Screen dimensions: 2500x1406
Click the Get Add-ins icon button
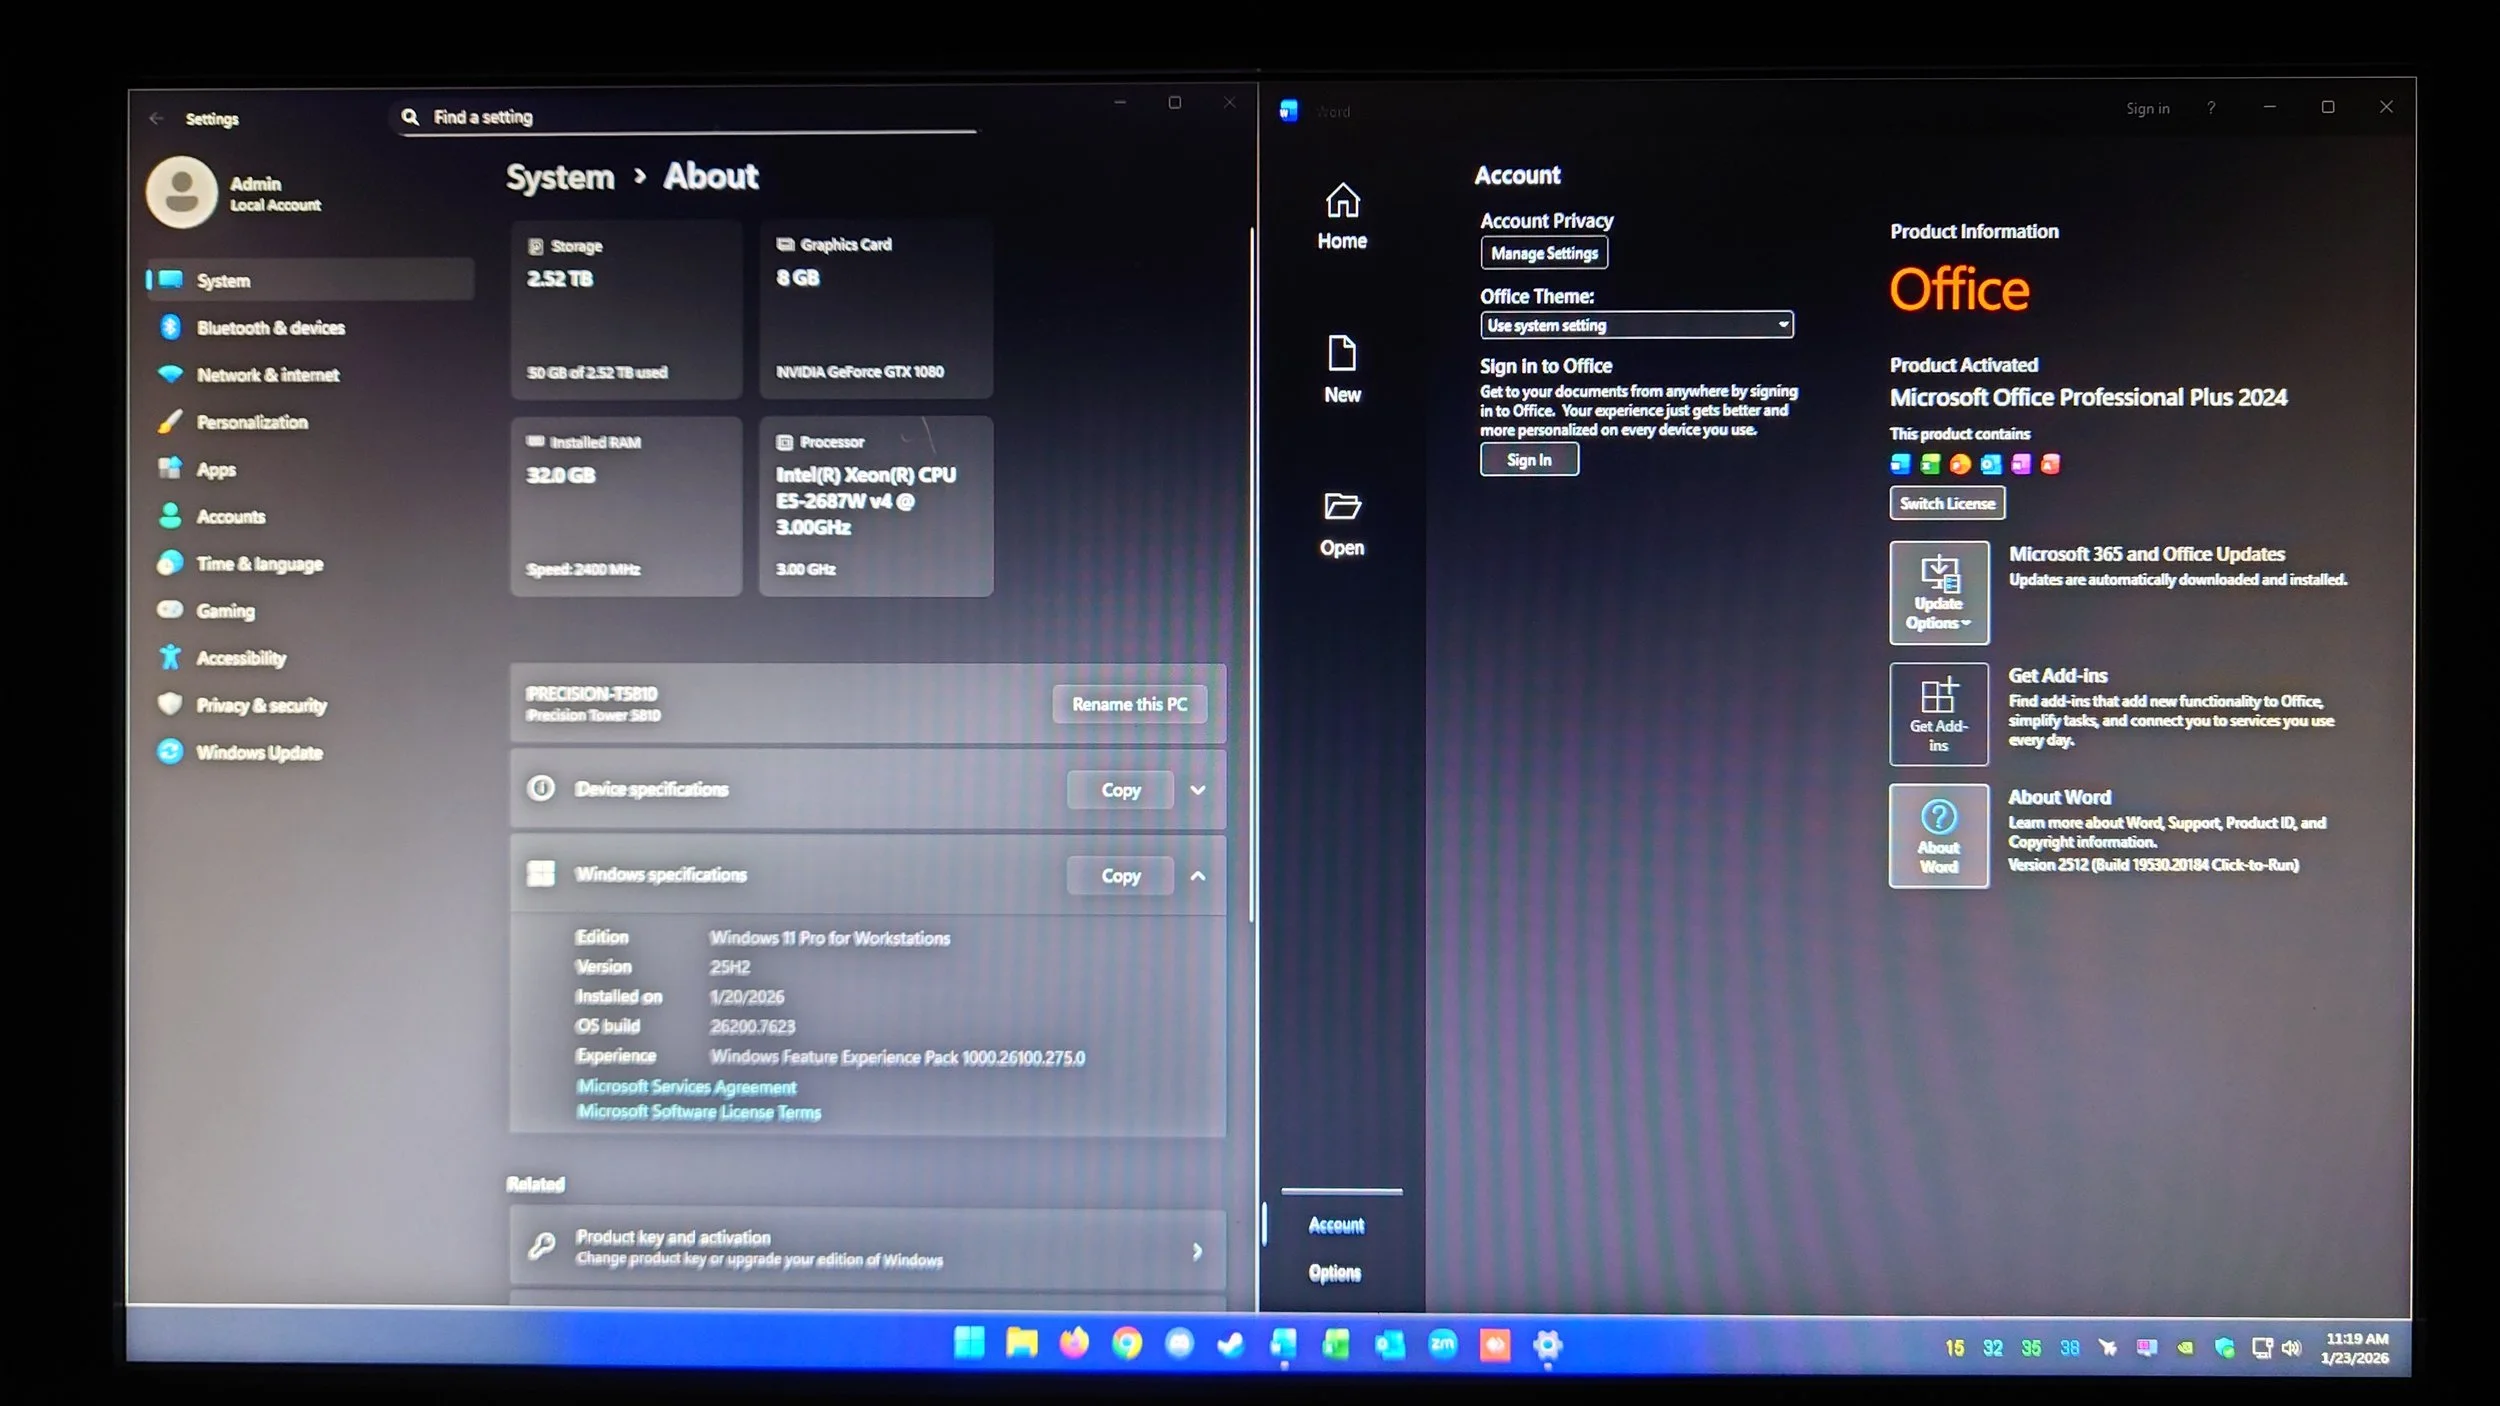click(x=1938, y=714)
